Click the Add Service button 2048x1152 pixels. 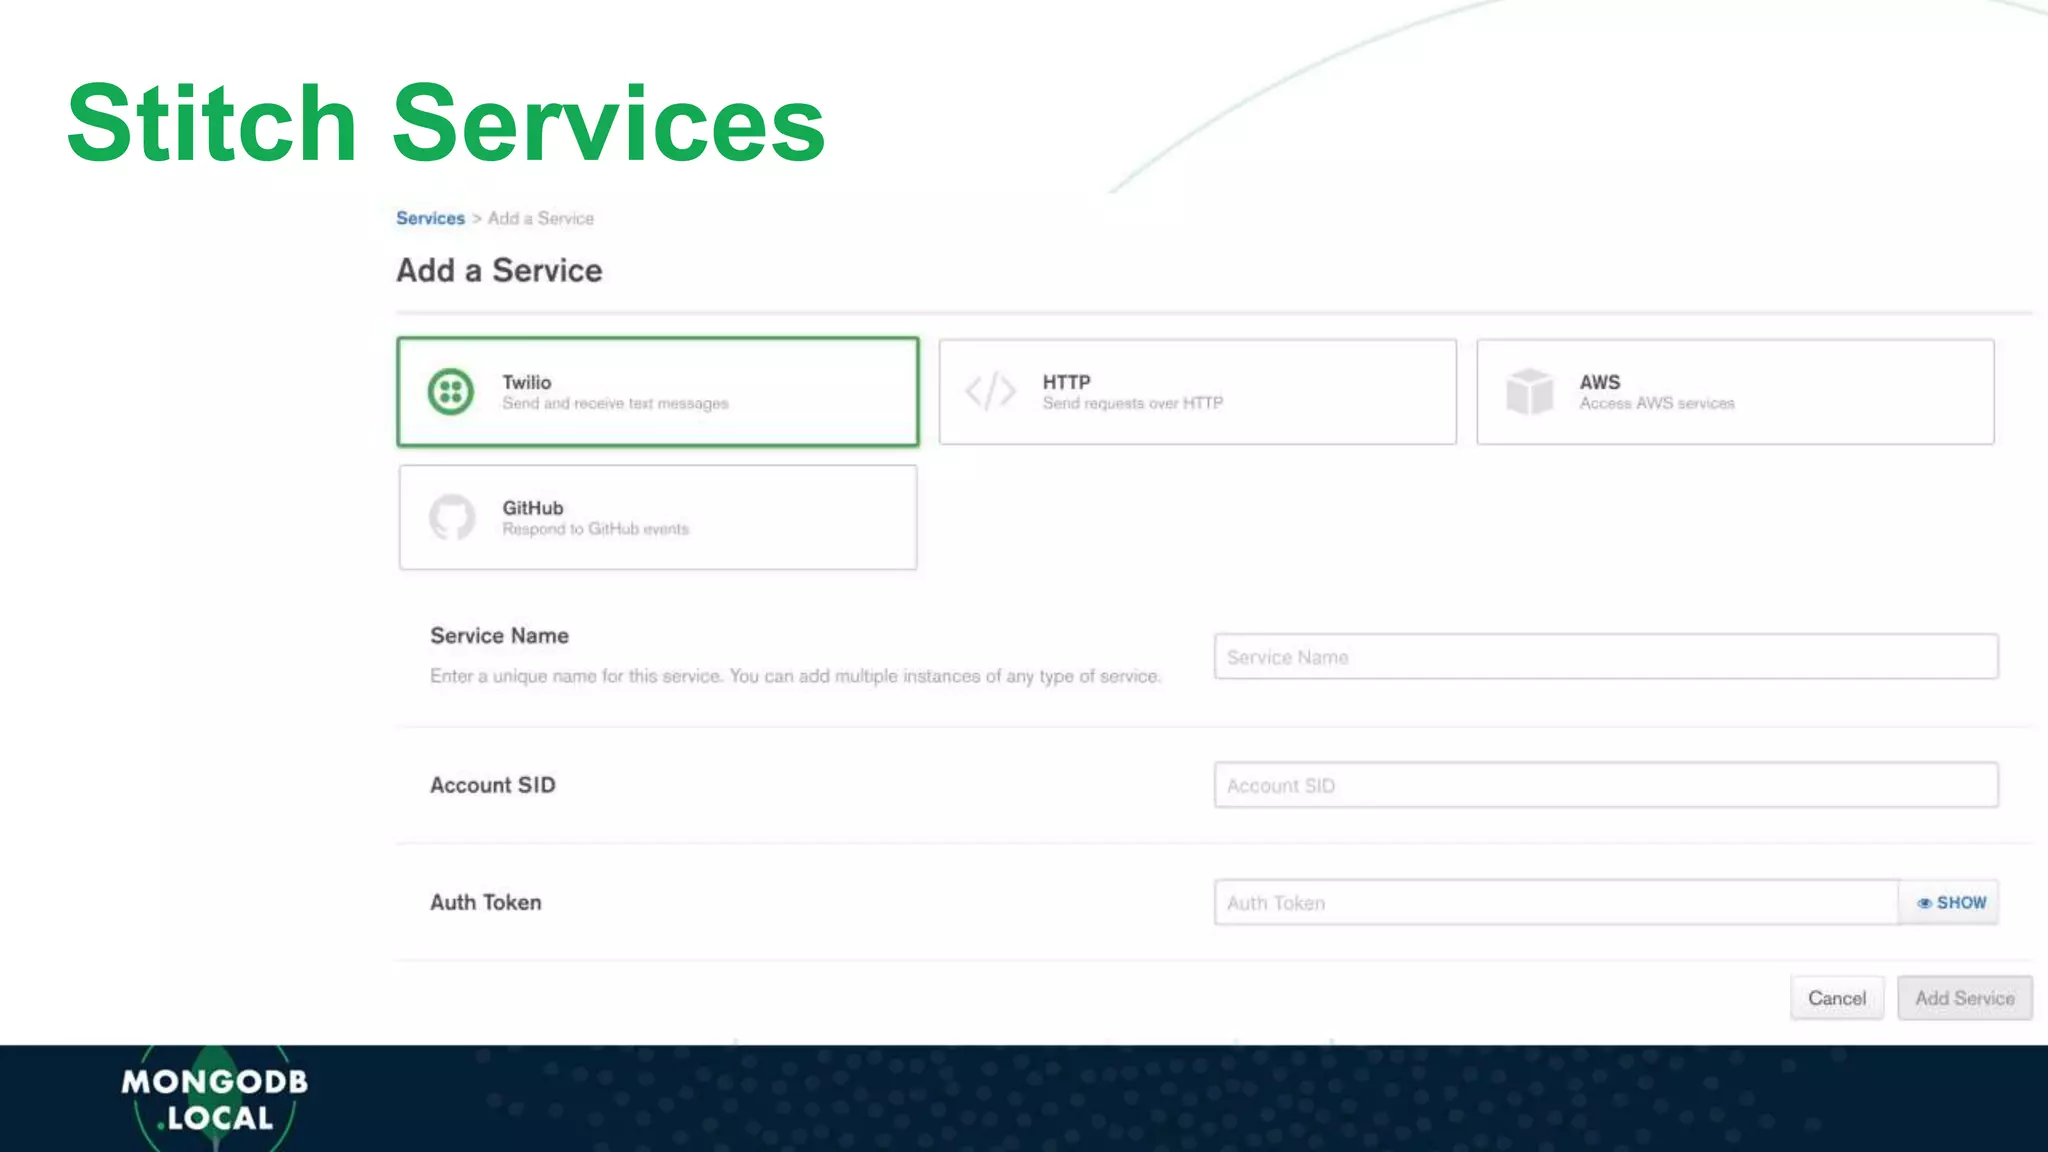pos(1965,998)
